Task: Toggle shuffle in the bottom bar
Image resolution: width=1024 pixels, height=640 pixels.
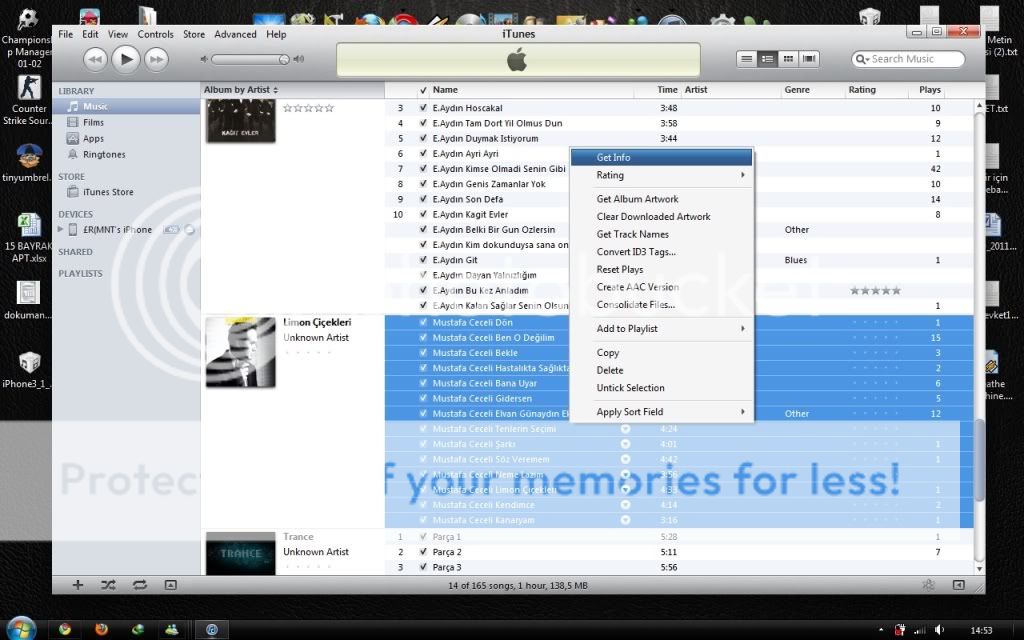Action: (108, 585)
